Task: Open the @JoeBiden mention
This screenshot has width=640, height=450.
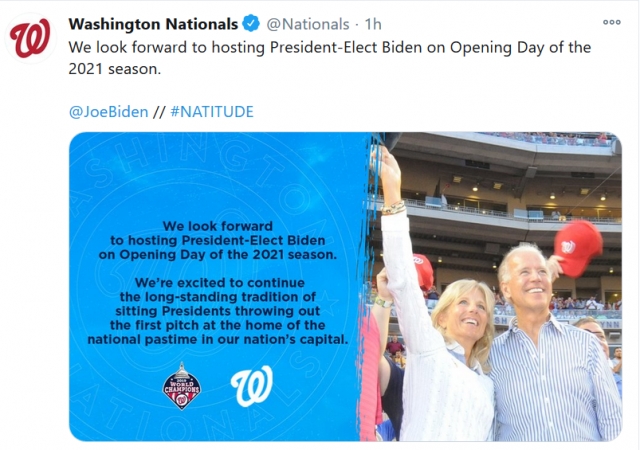Action: click(109, 111)
